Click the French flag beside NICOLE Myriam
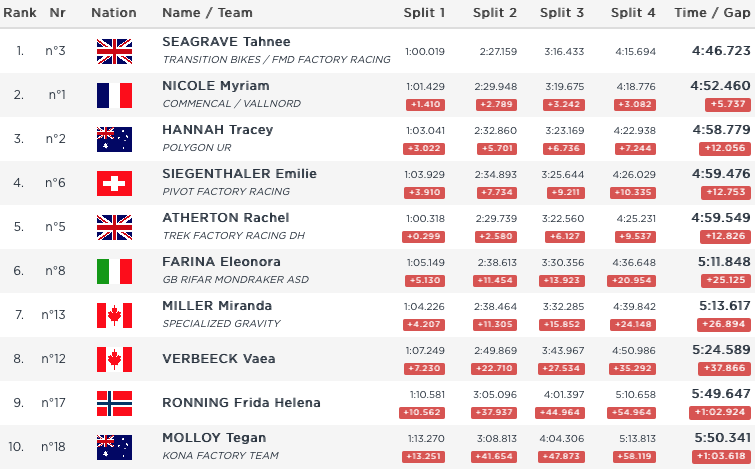The width and height of the screenshot is (755, 470). coord(114,95)
